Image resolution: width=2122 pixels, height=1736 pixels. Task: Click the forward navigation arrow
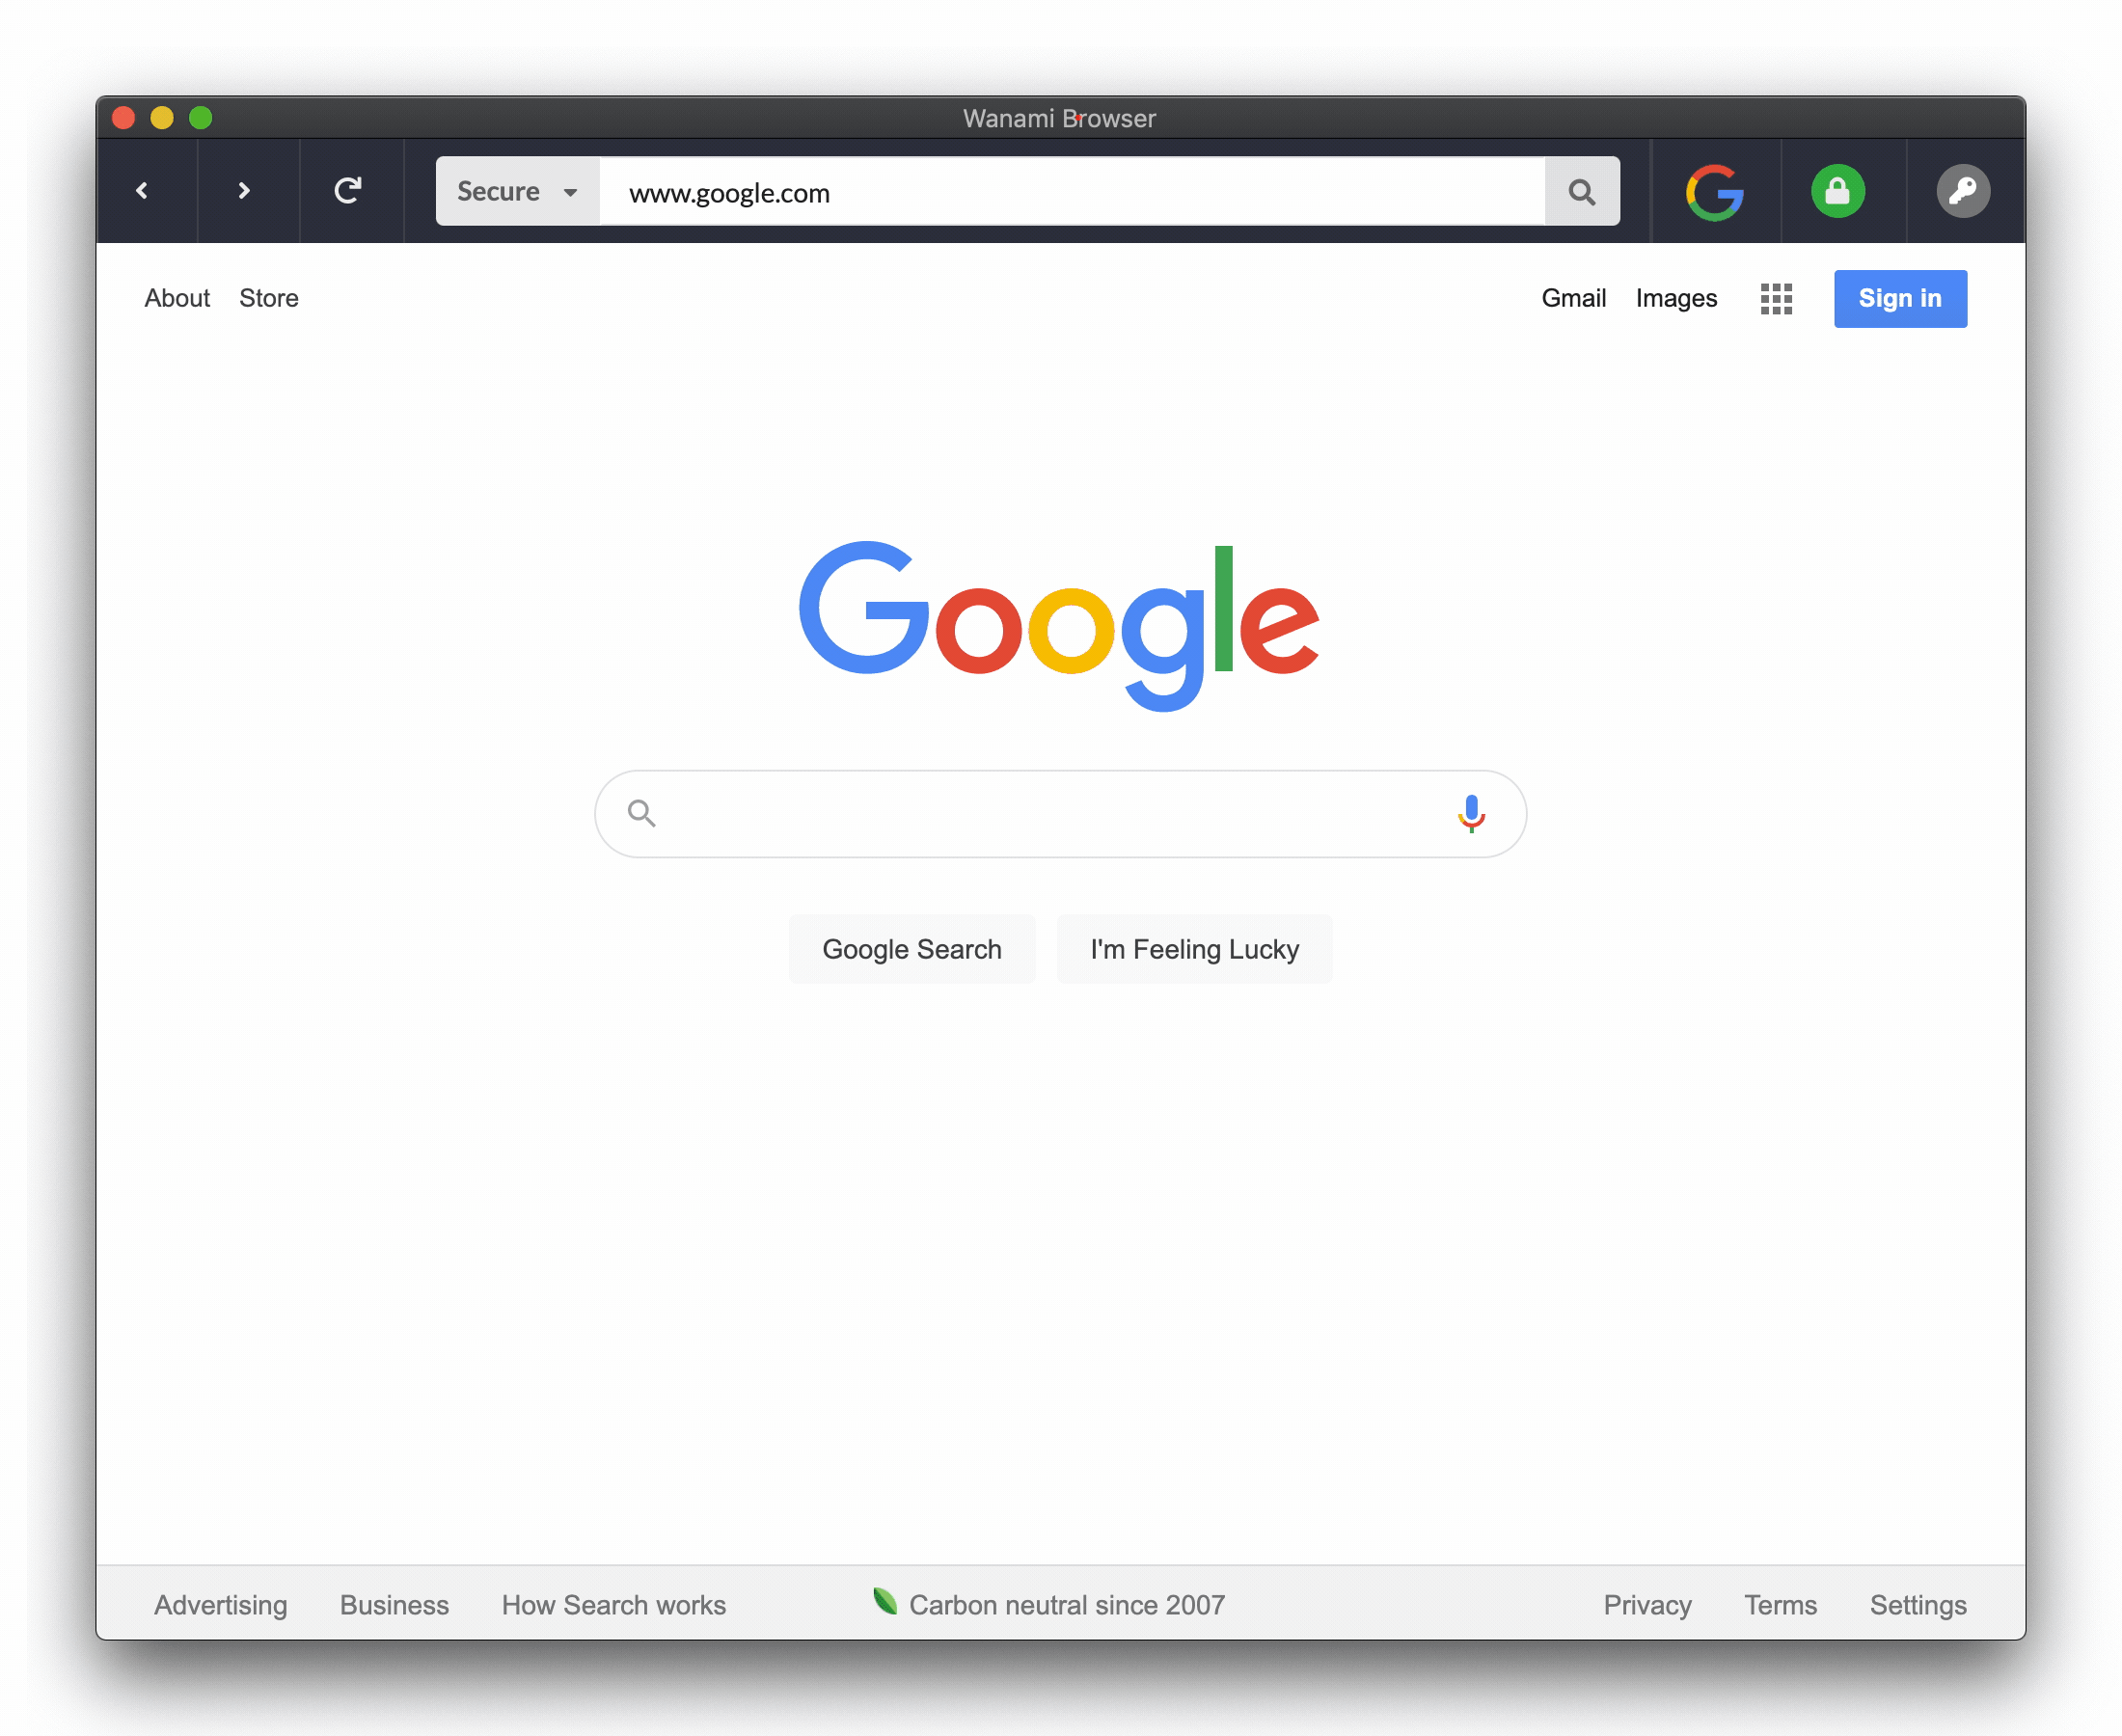(x=245, y=190)
